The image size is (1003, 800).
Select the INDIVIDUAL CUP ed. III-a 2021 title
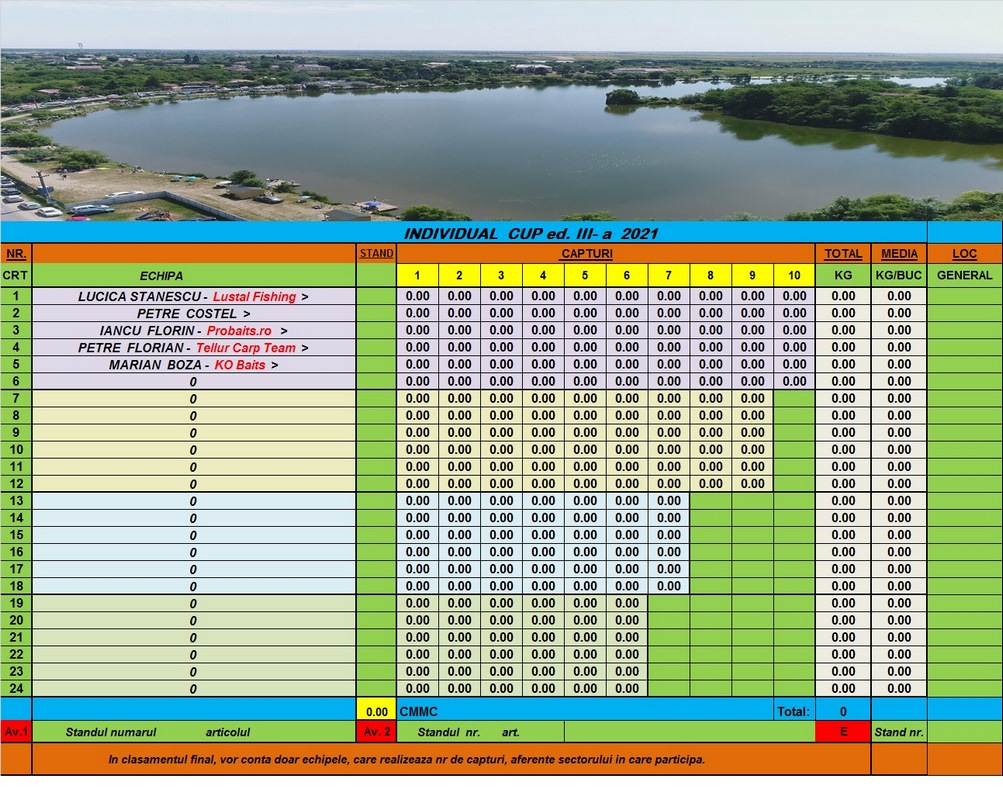point(530,233)
